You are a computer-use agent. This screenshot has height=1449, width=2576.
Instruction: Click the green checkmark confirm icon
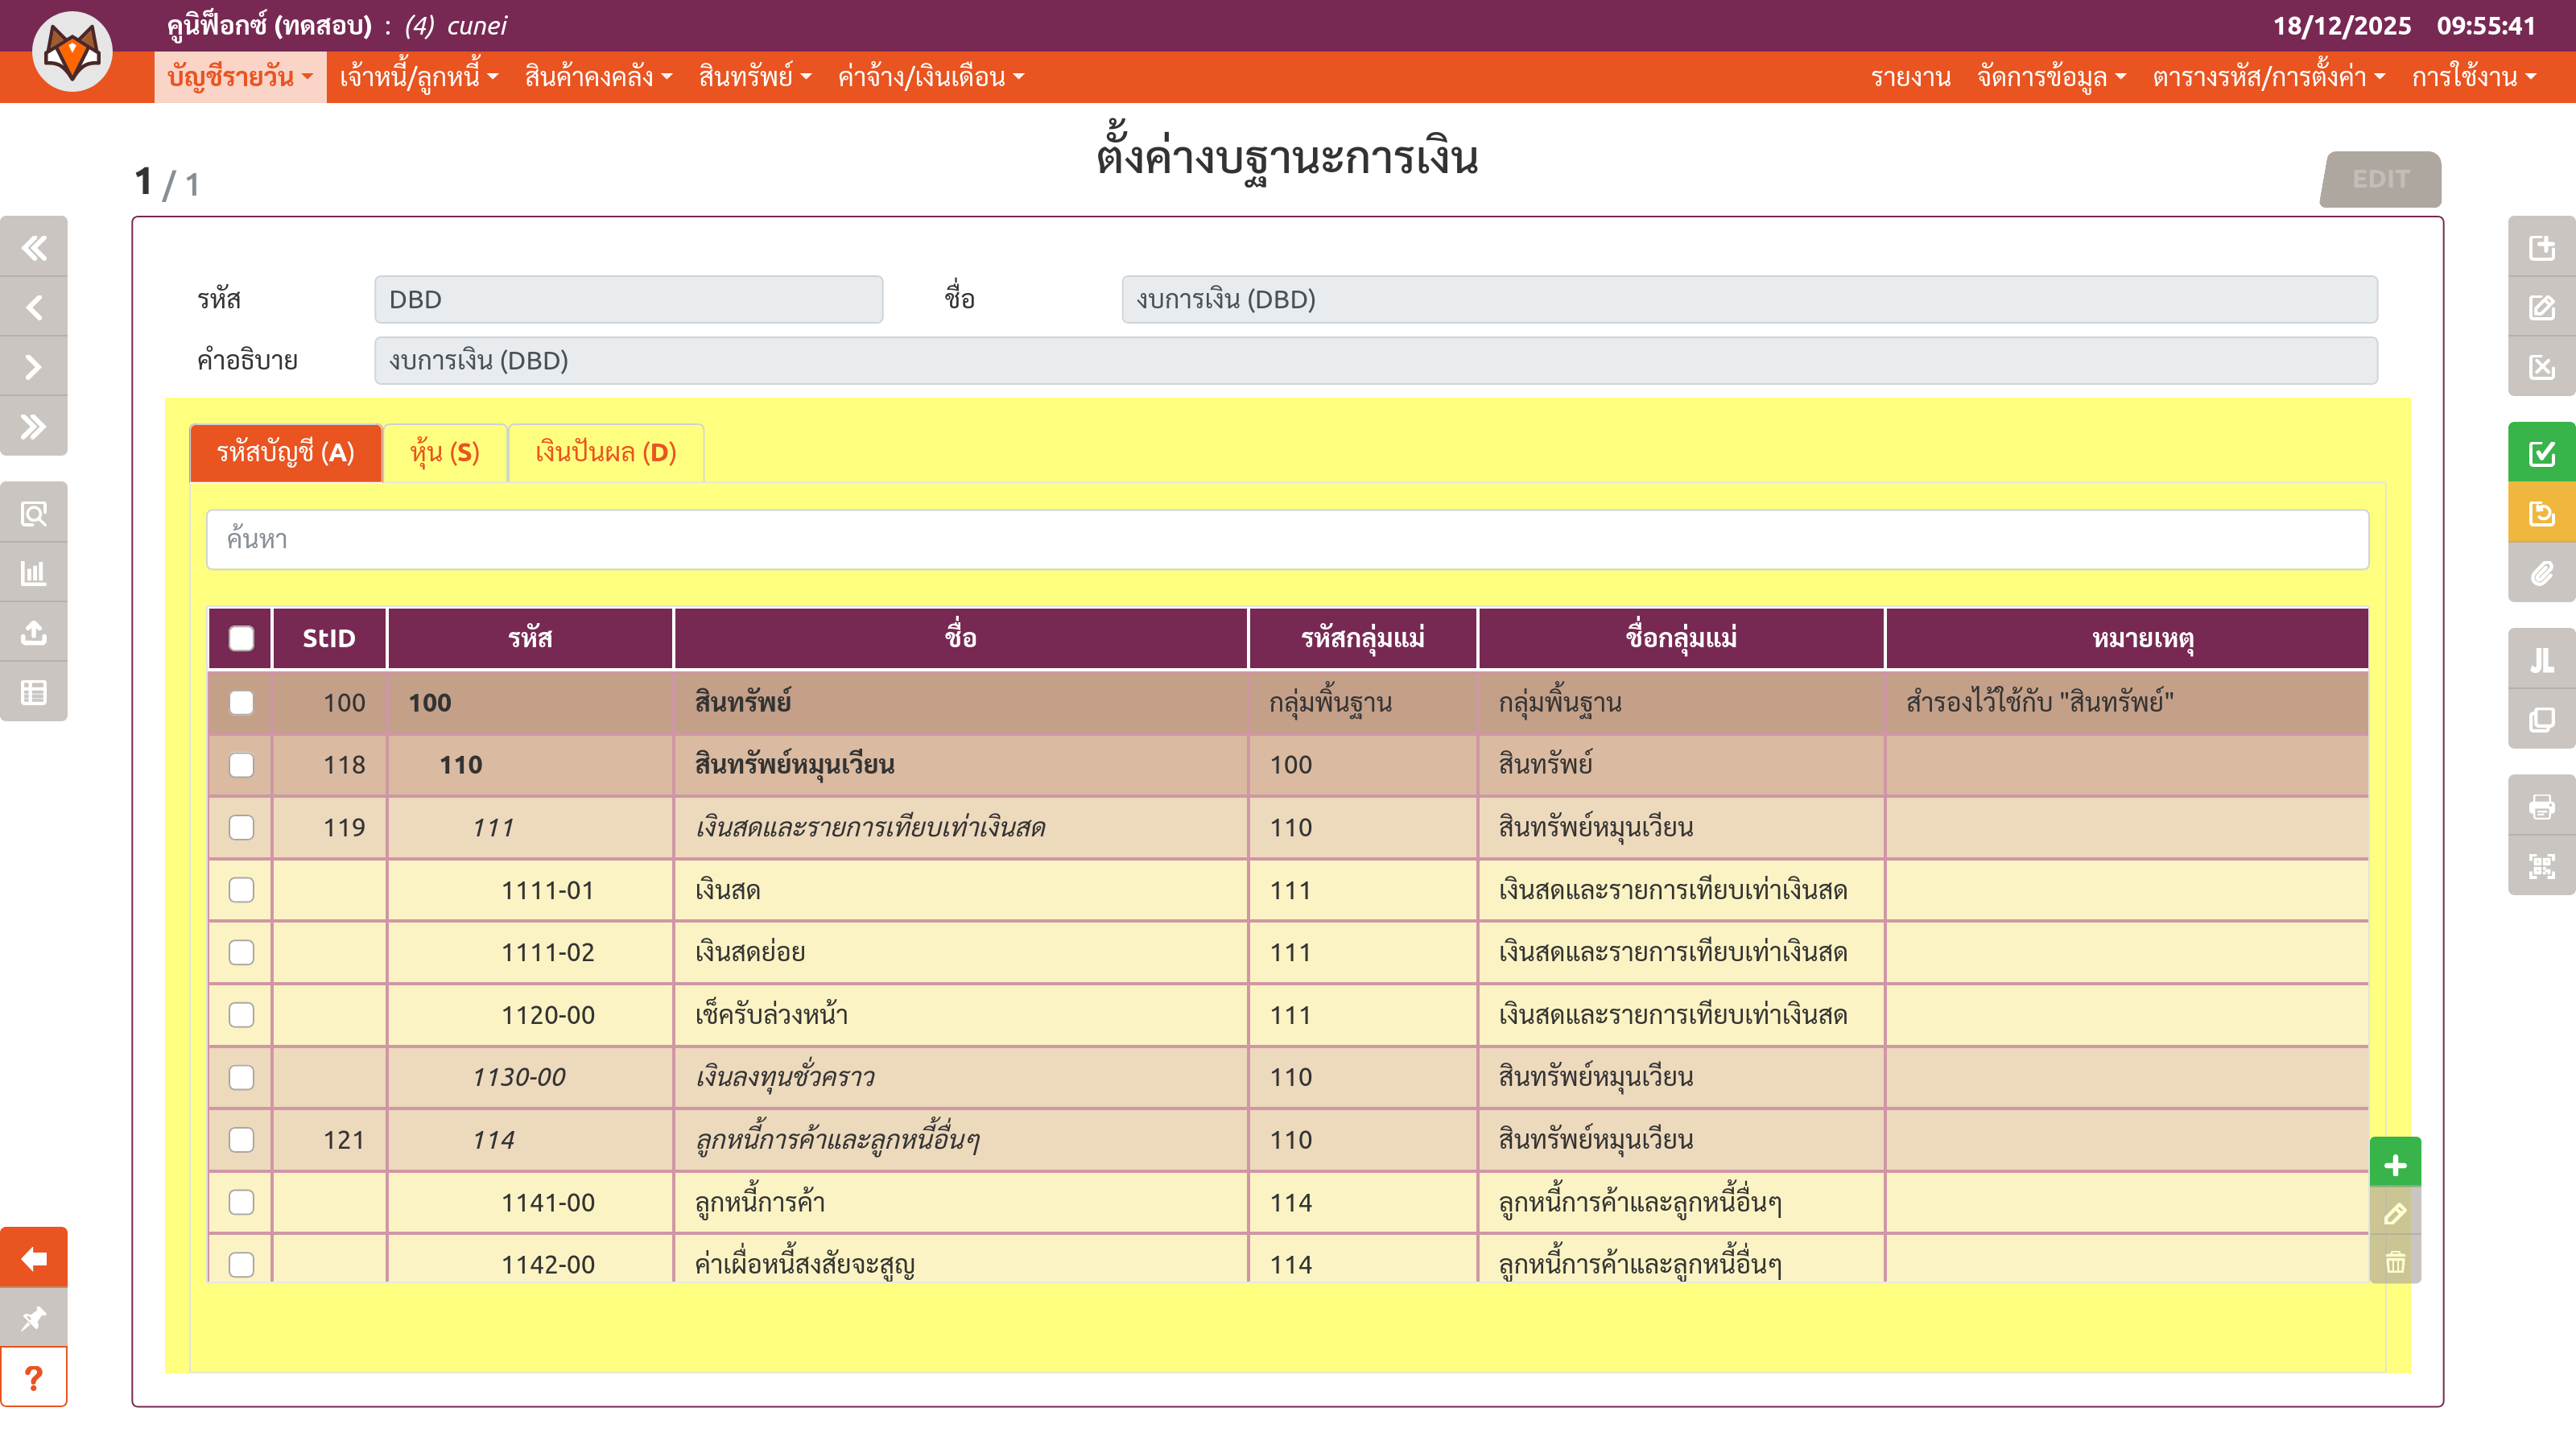click(x=2541, y=453)
